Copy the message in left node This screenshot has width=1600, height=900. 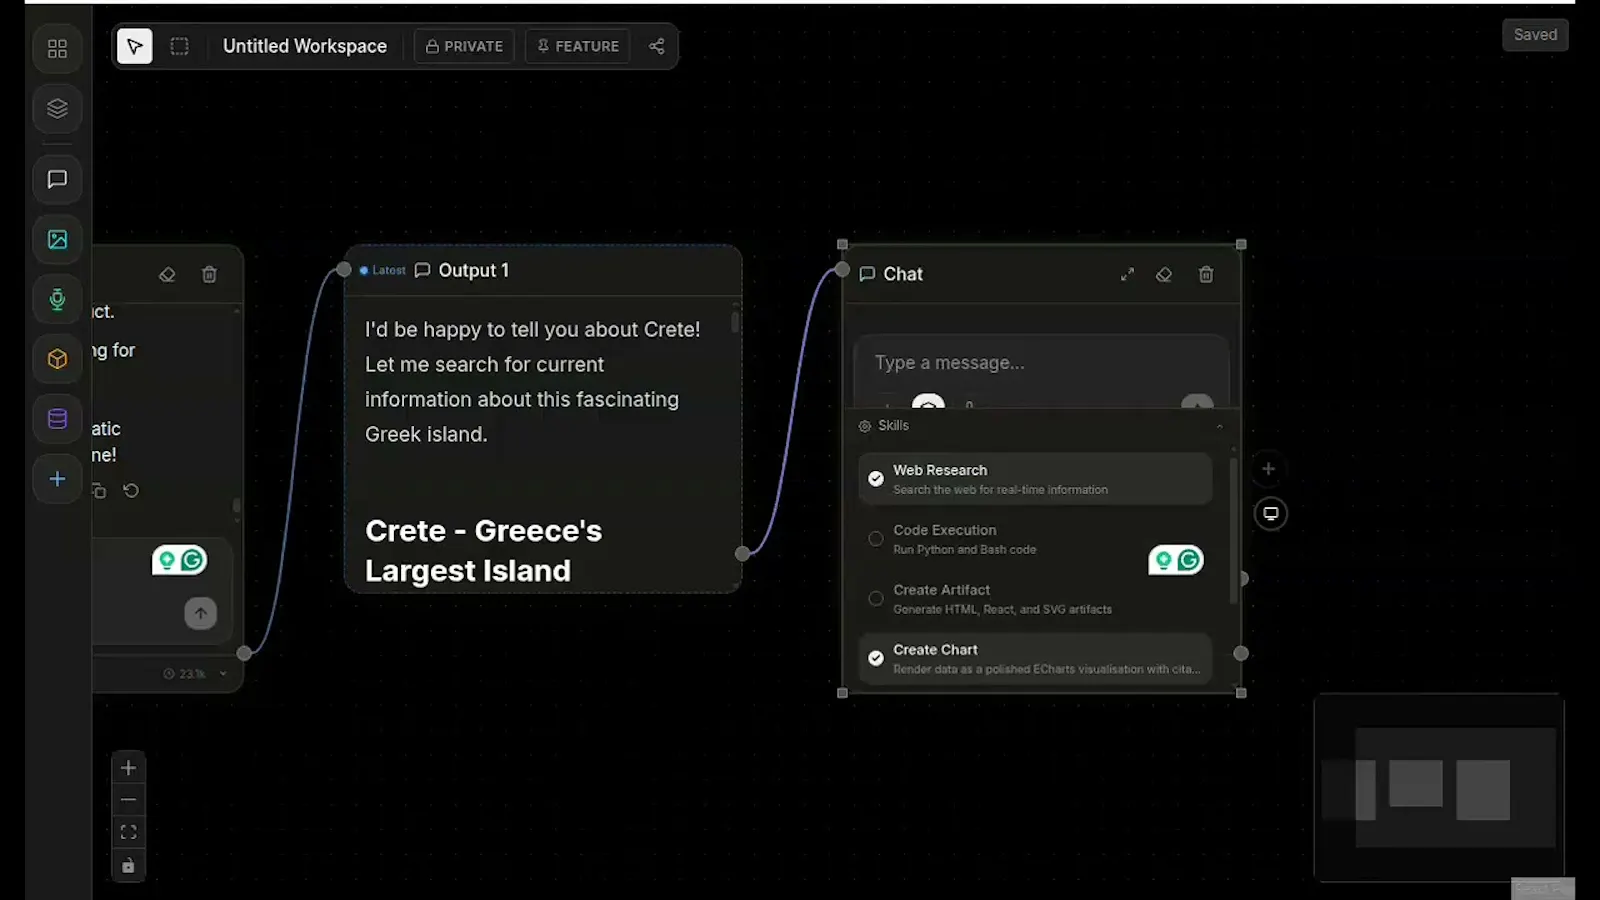[x=99, y=491]
